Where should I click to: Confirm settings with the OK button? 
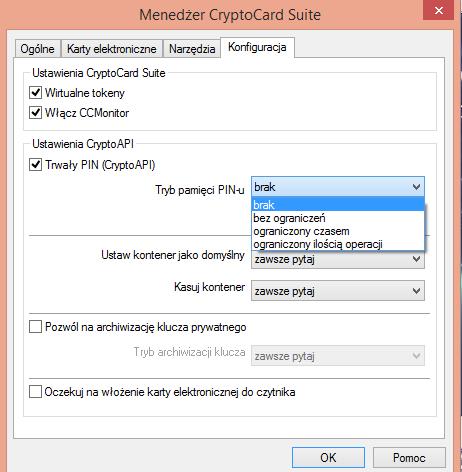(x=328, y=458)
